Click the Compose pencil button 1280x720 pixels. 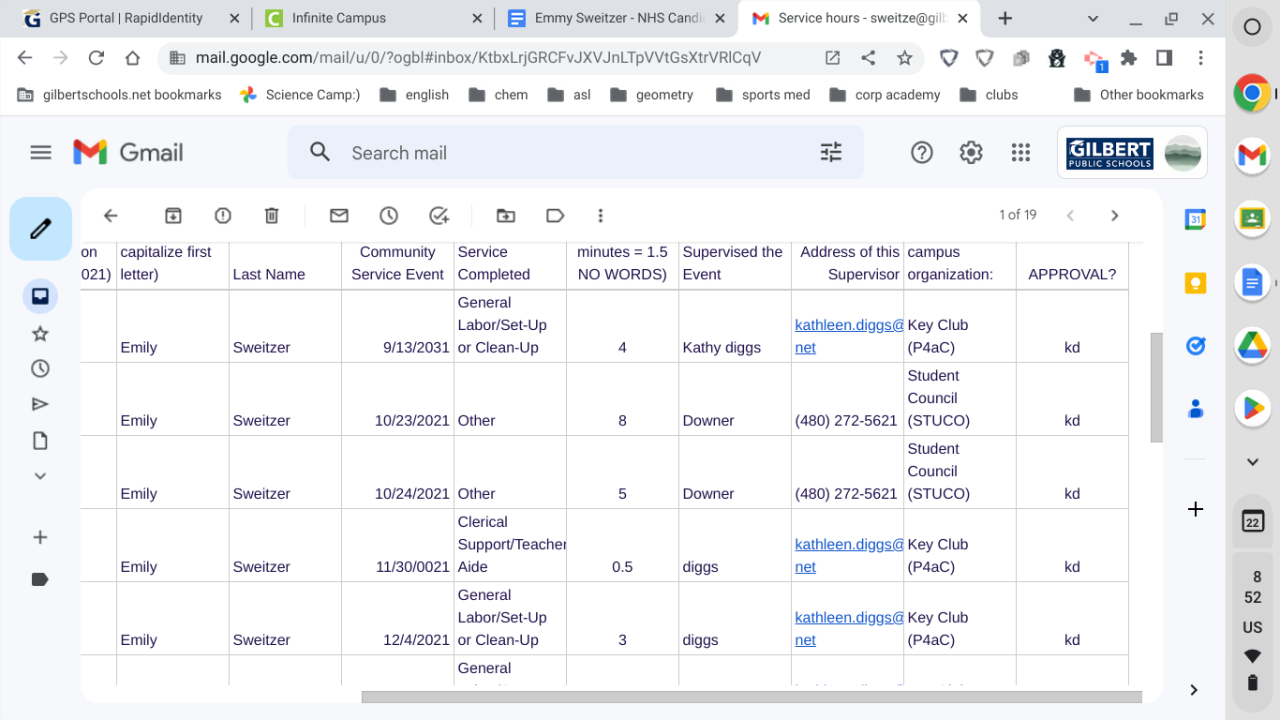point(41,229)
